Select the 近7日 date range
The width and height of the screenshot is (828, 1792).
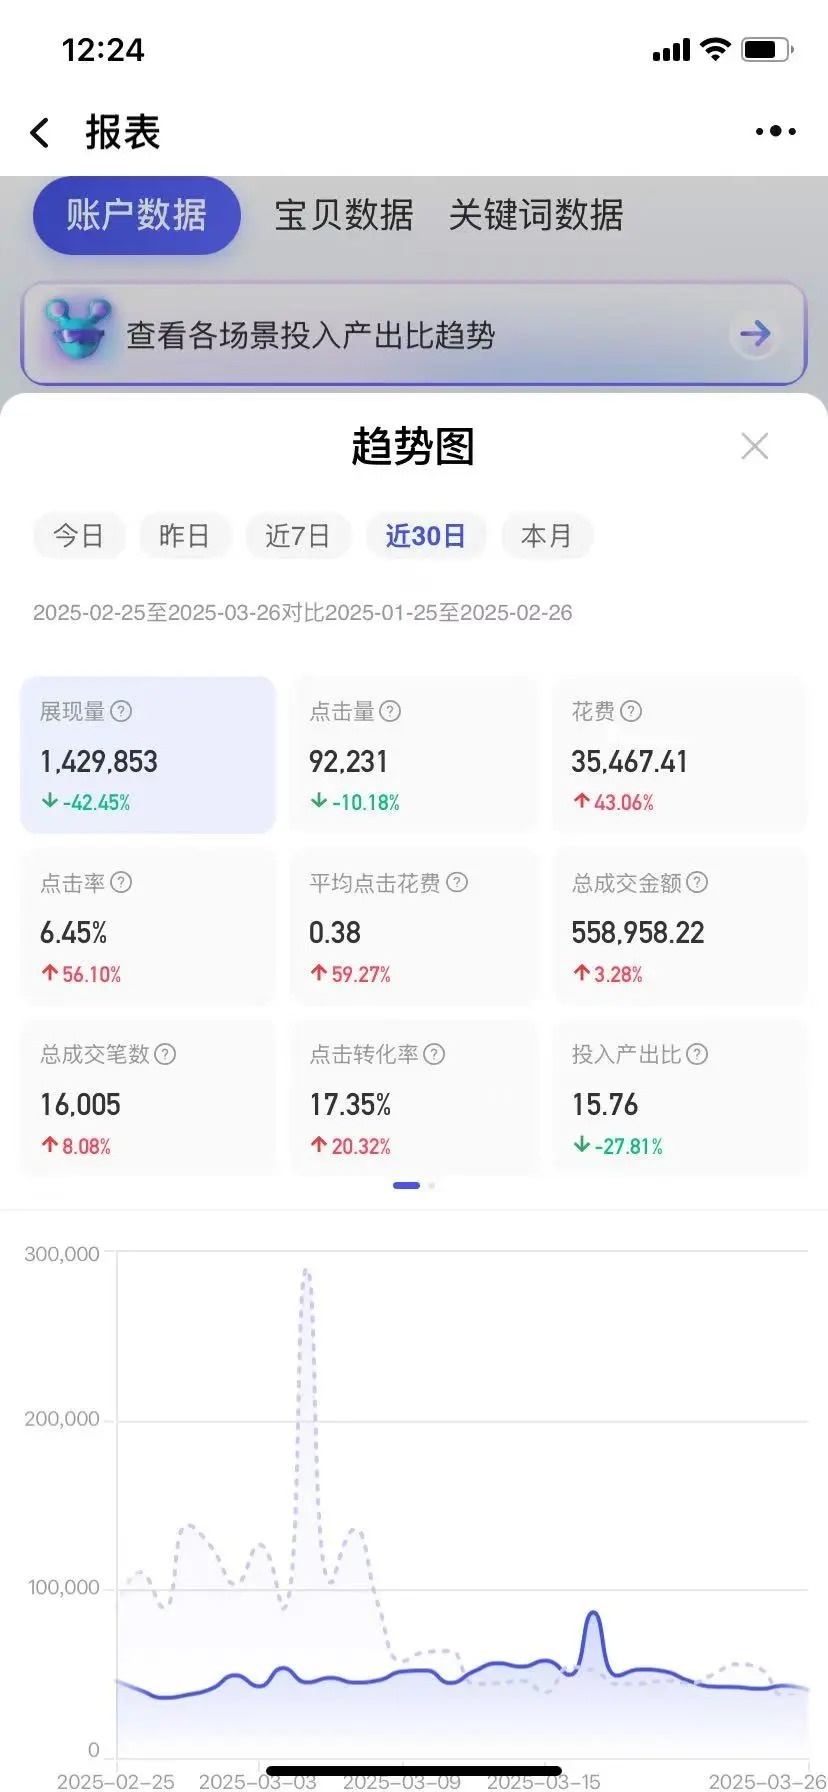tap(298, 536)
